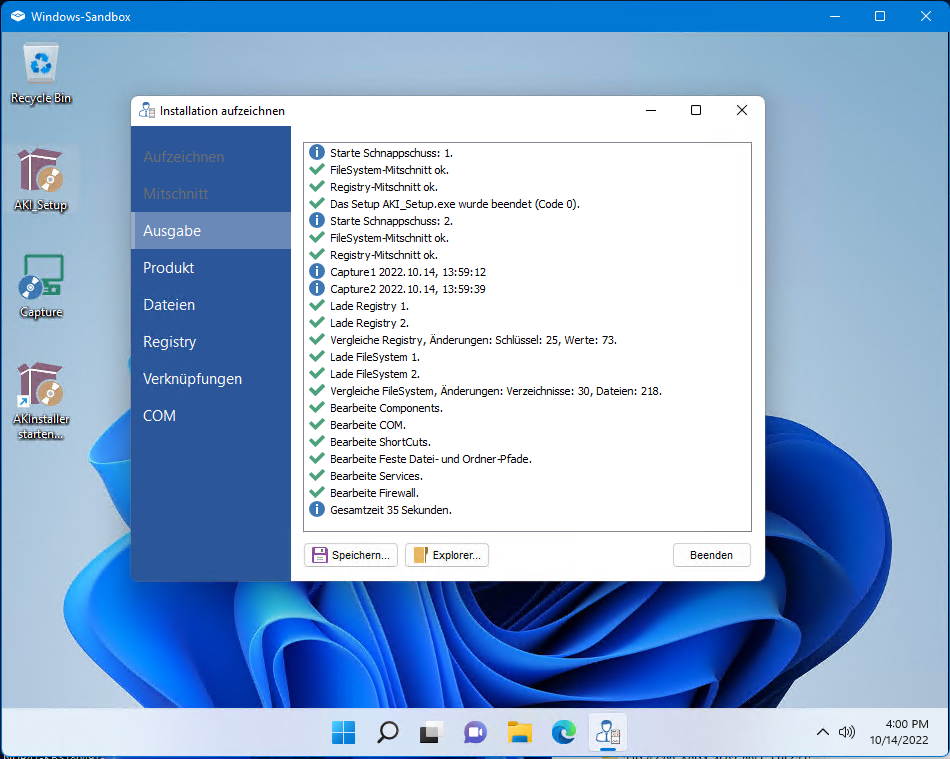Select the AKInstaller starten shortcut icon

click(41, 401)
